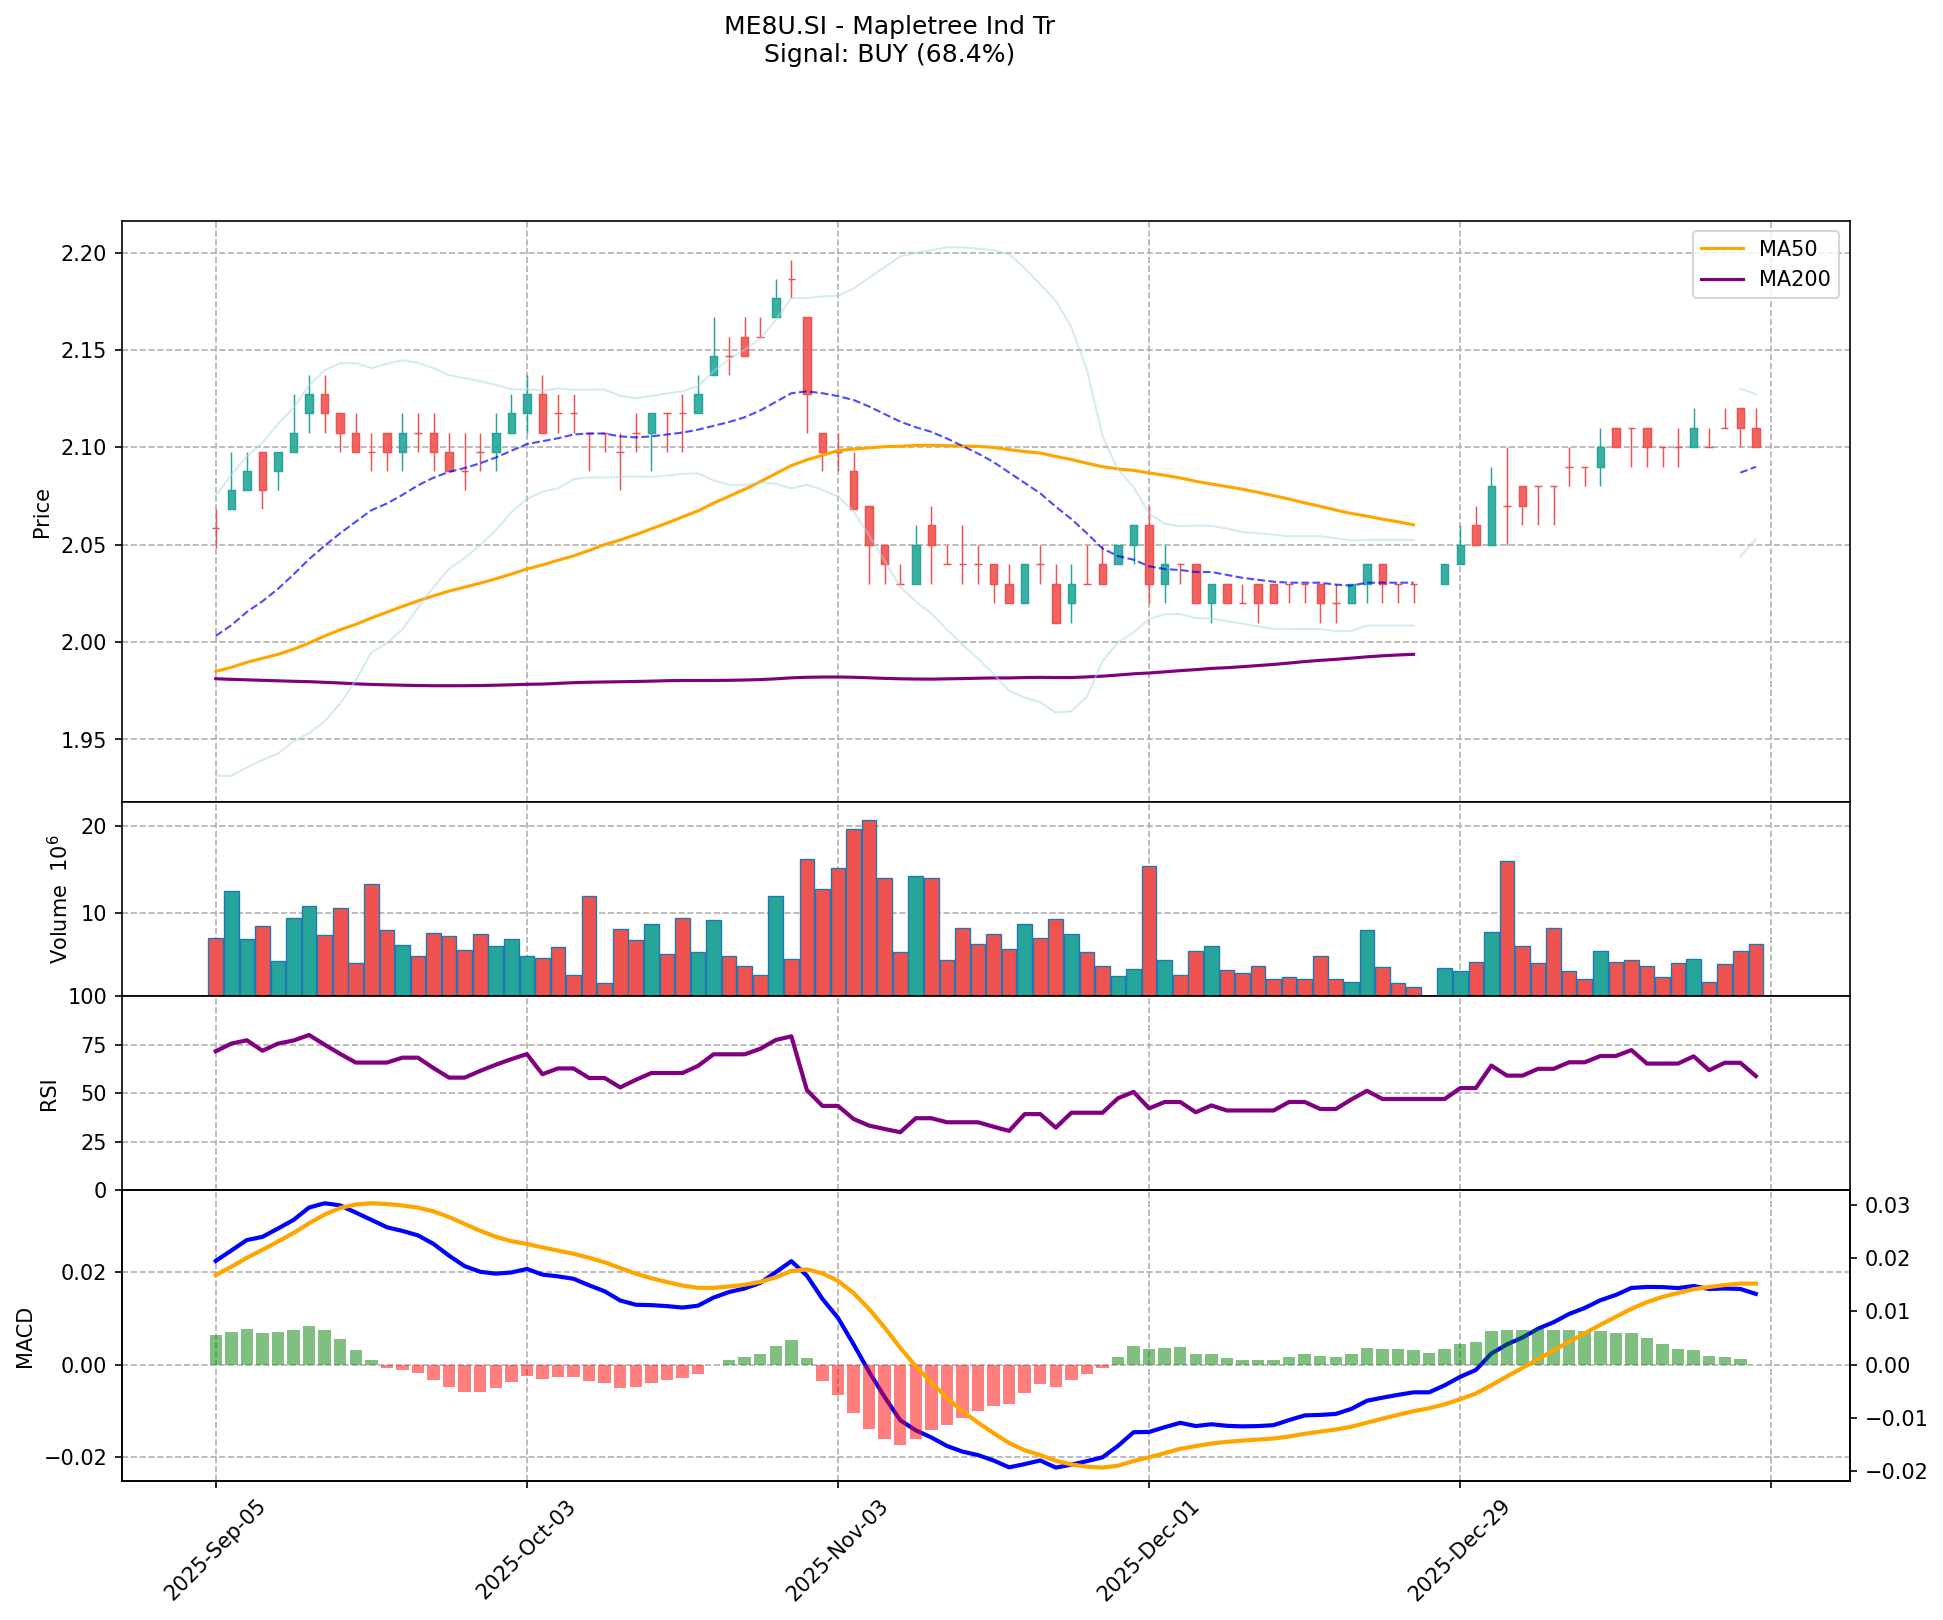
Task: Click the orange MA50 legend line swatch
Action: click(1723, 248)
